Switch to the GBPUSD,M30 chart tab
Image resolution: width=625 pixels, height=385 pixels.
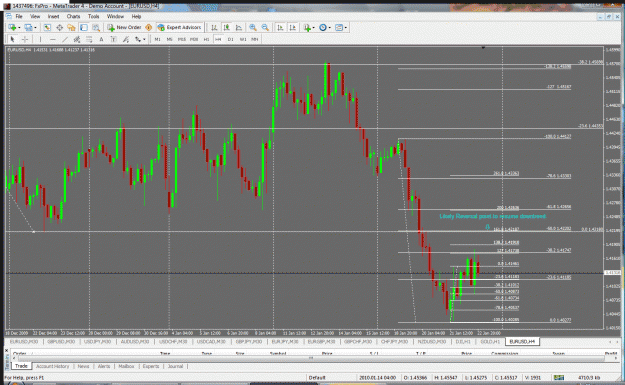[61, 342]
